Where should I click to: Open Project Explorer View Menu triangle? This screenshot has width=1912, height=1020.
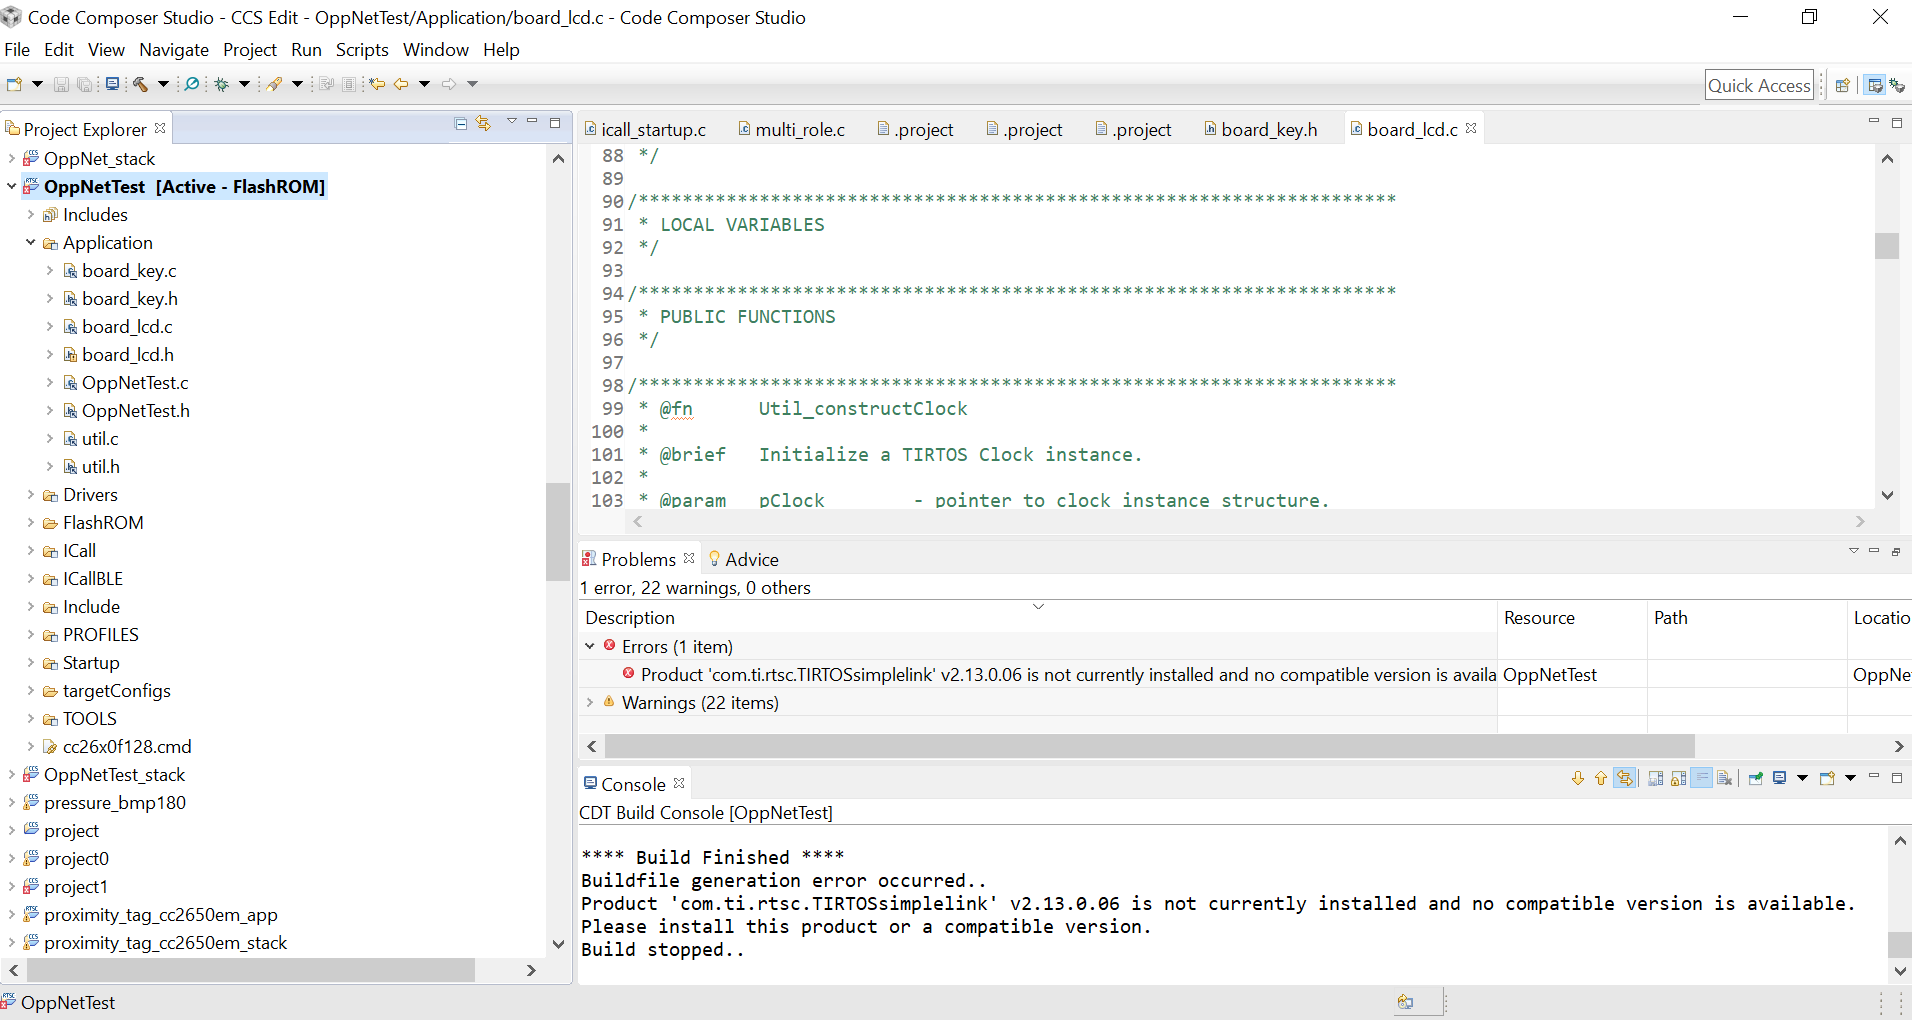(511, 122)
